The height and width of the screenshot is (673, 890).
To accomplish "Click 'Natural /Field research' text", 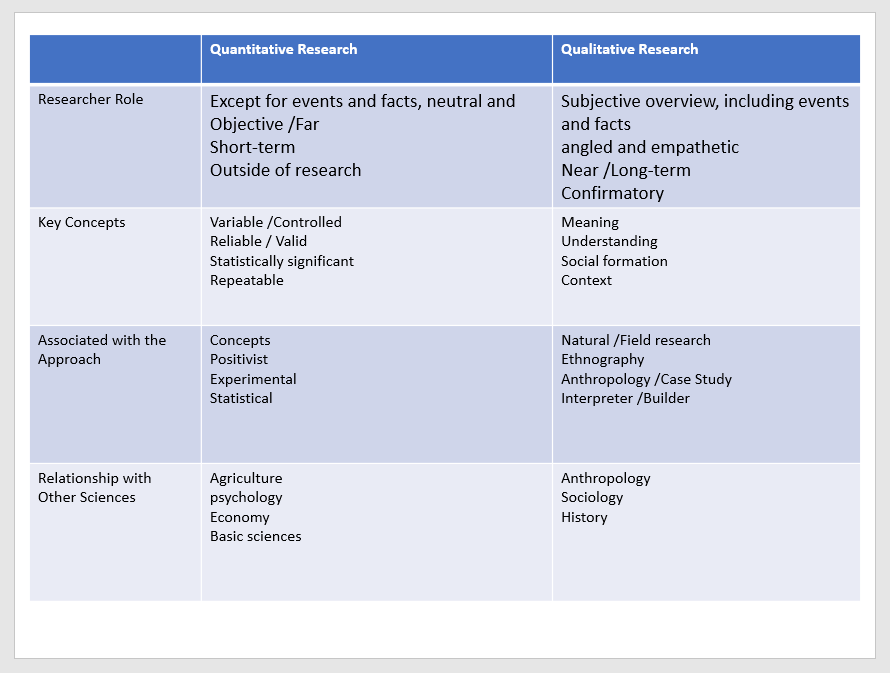I will [635, 340].
